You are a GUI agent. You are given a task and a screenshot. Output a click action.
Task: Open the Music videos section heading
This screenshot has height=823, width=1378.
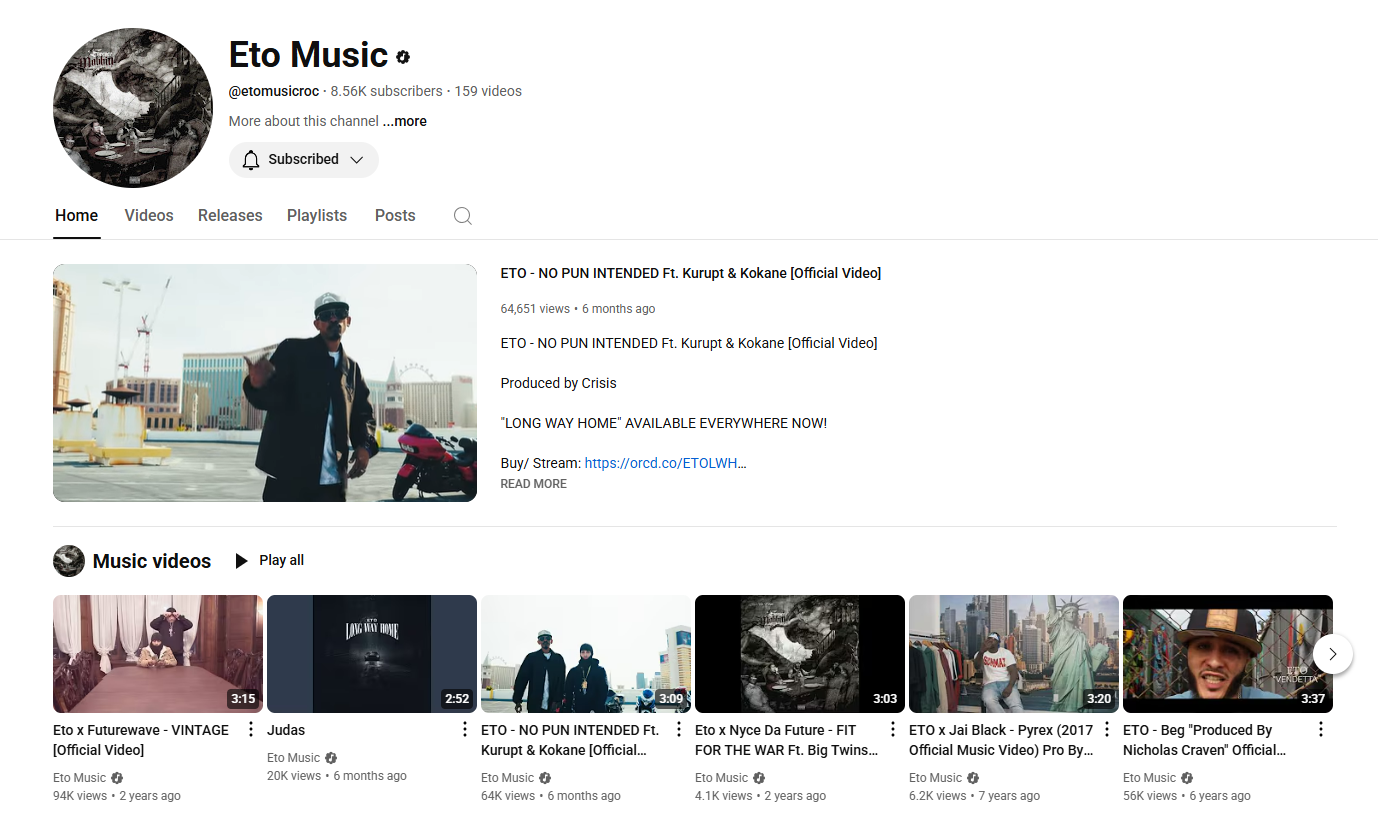(152, 561)
